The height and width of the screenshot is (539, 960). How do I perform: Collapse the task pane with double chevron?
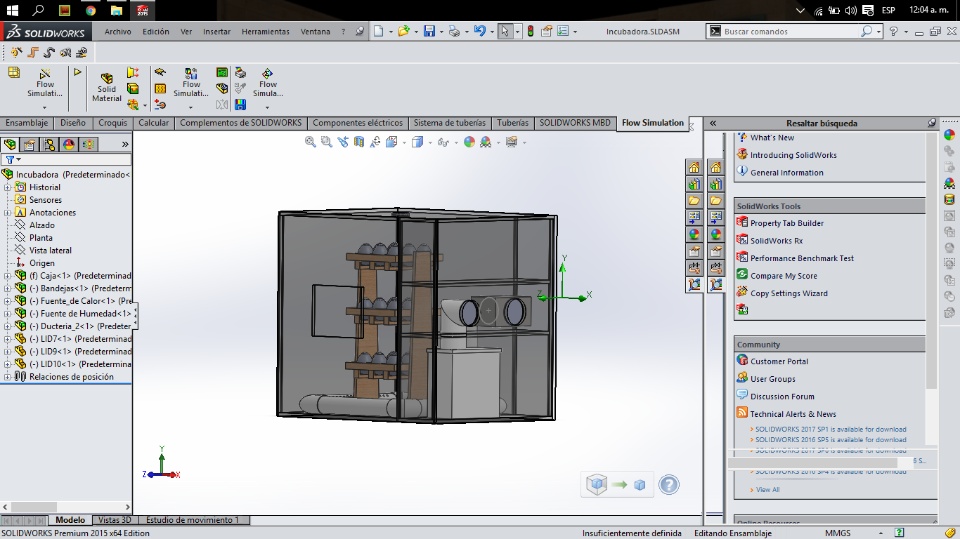coord(713,123)
